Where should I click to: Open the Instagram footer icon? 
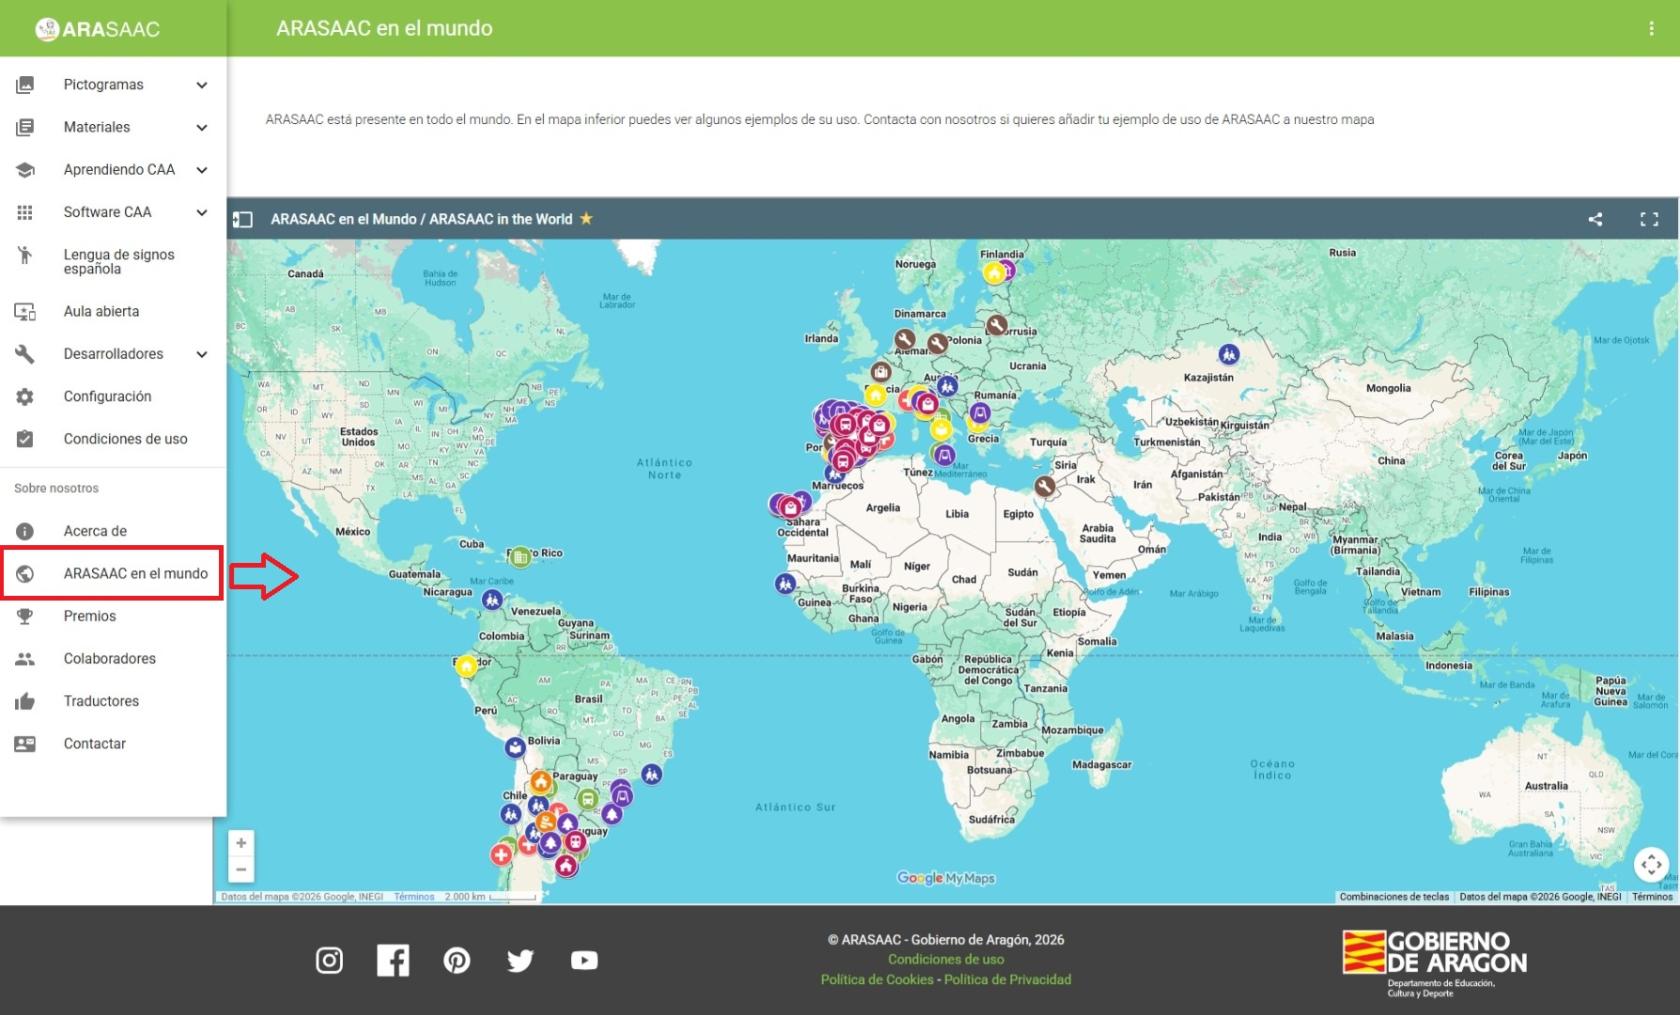point(329,960)
